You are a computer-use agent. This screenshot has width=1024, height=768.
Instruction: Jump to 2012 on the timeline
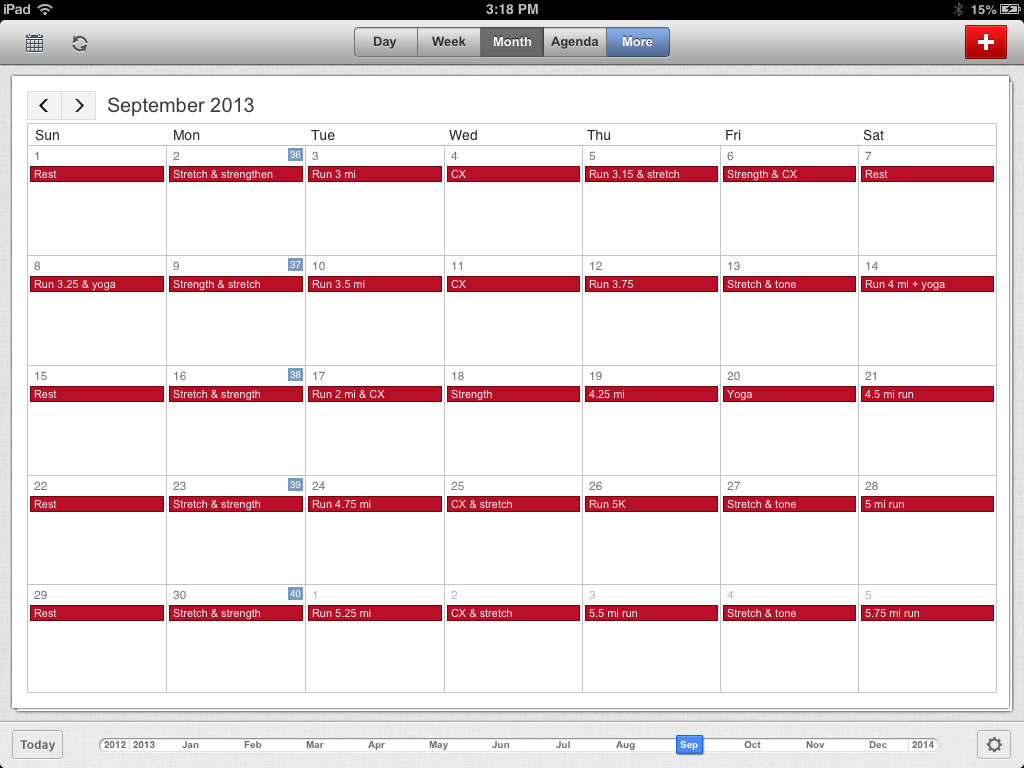(x=115, y=745)
